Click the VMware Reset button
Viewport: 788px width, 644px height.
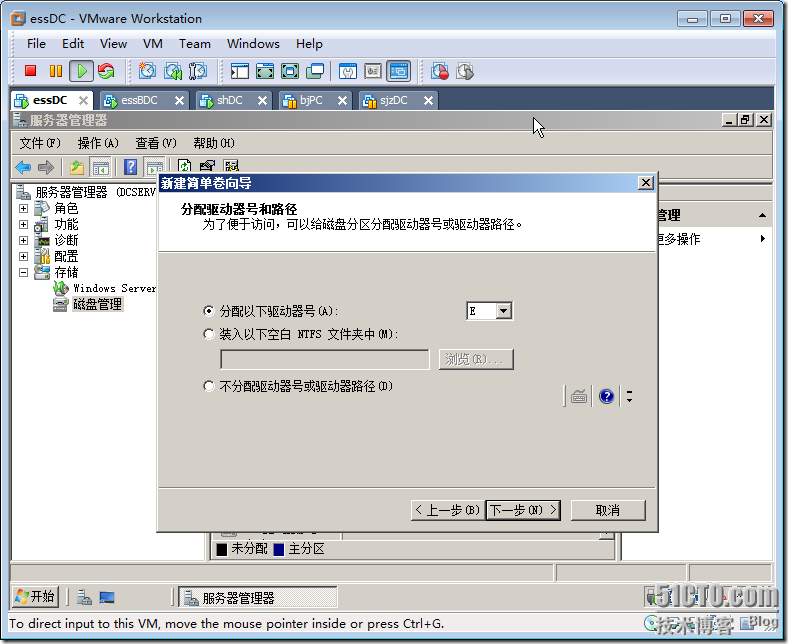tap(106, 71)
